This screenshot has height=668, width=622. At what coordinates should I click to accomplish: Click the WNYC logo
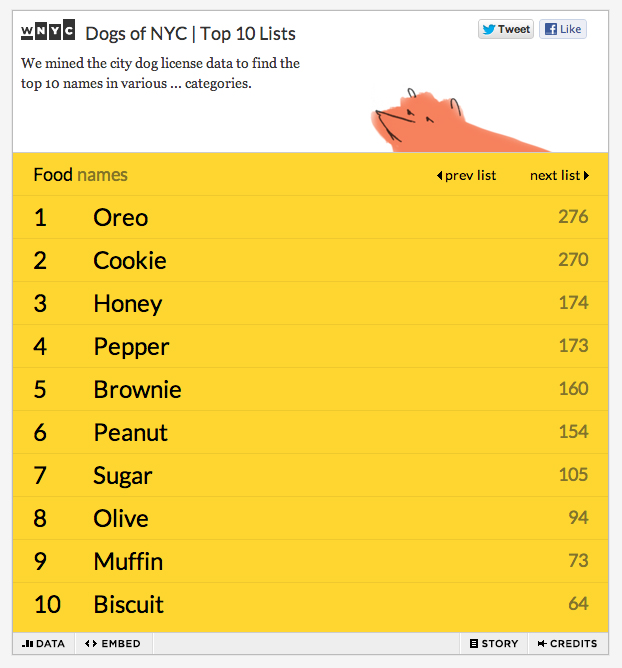click(x=47, y=32)
